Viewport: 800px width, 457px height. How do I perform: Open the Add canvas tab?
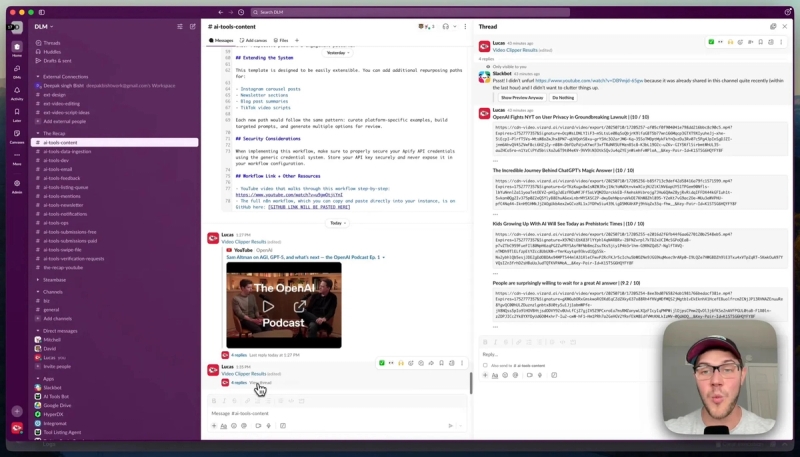pyautogui.click(x=254, y=40)
